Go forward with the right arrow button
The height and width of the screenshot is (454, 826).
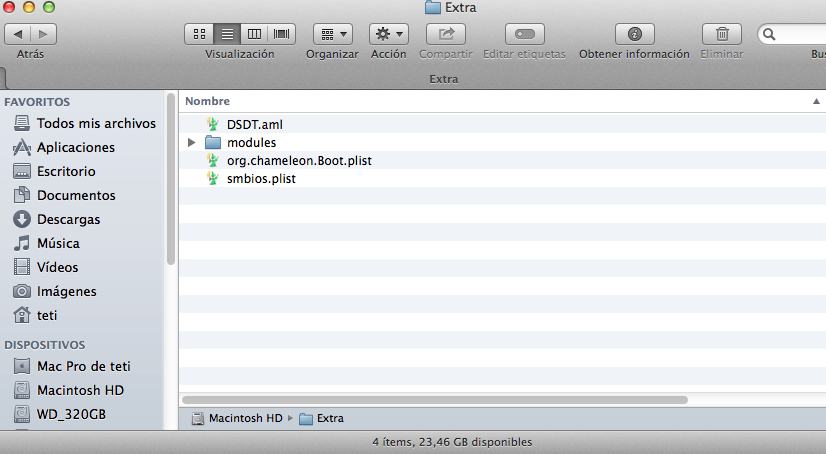tap(43, 34)
